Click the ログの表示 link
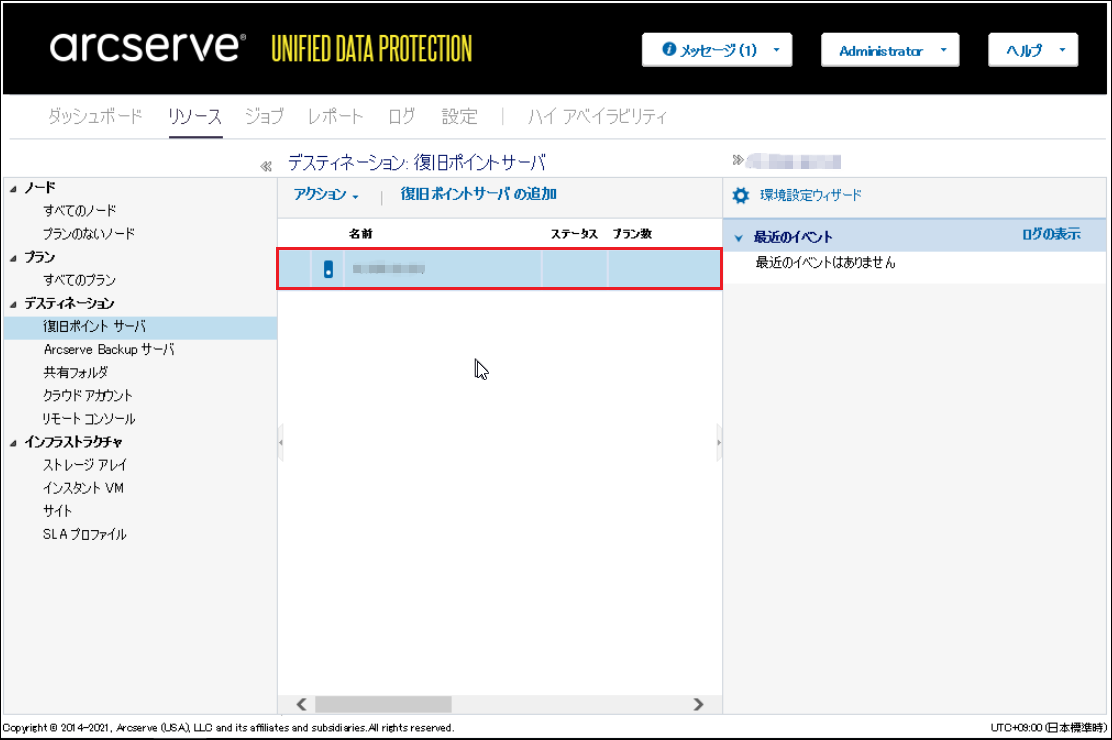Image resolution: width=1112 pixels, height=740 pixels. (x=1050, y=234)
